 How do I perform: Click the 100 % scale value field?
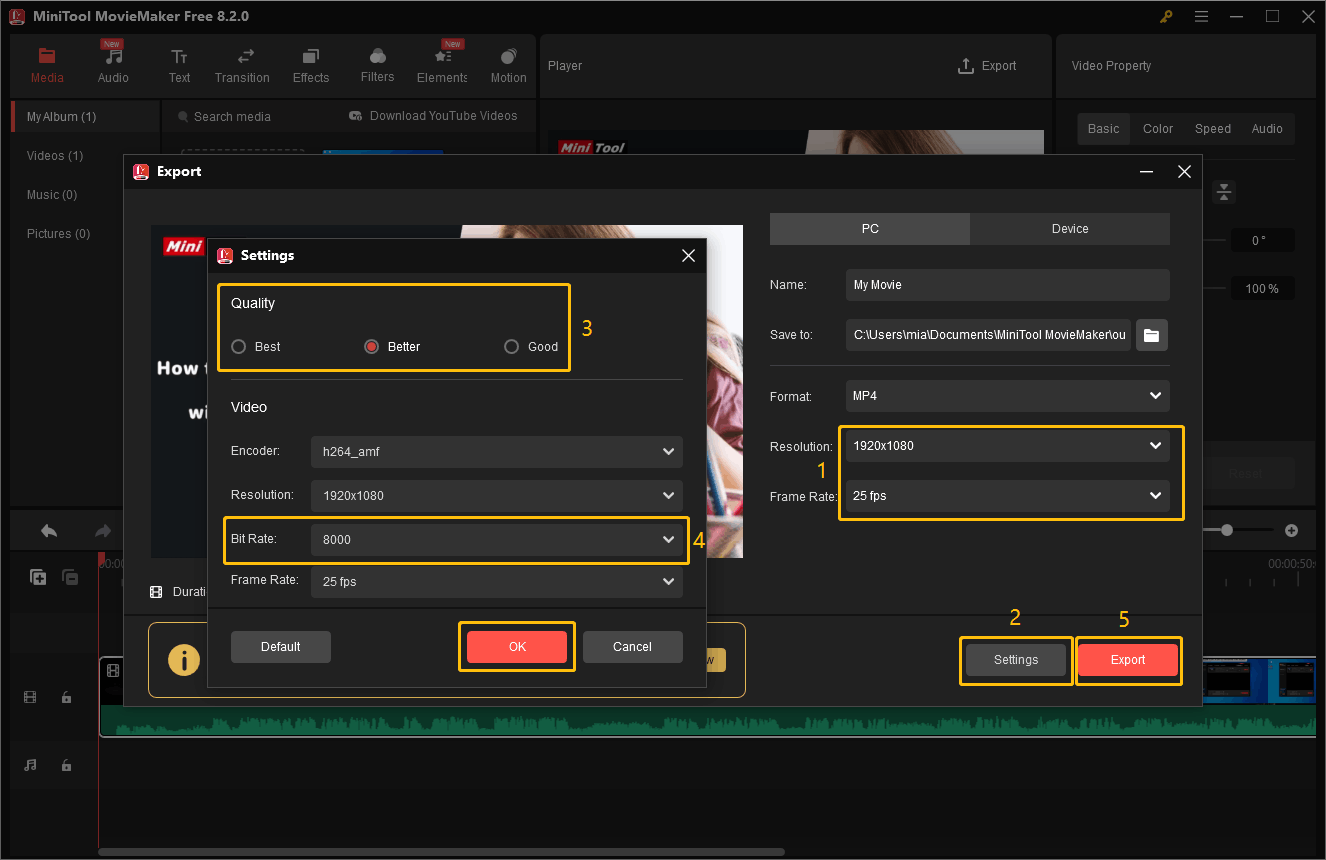(x=1261, y=289)
